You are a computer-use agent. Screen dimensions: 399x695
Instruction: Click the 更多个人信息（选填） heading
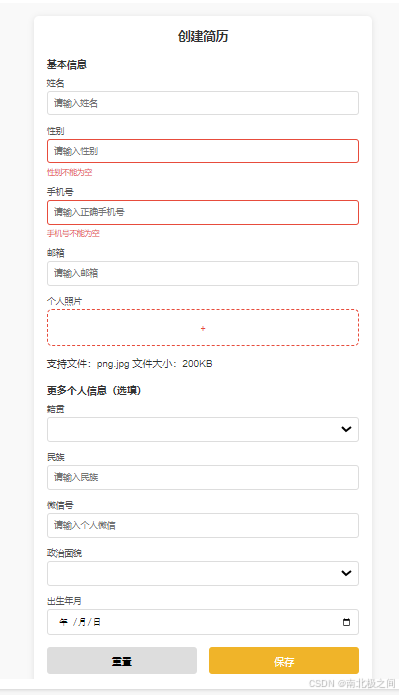tap(94, 390)
